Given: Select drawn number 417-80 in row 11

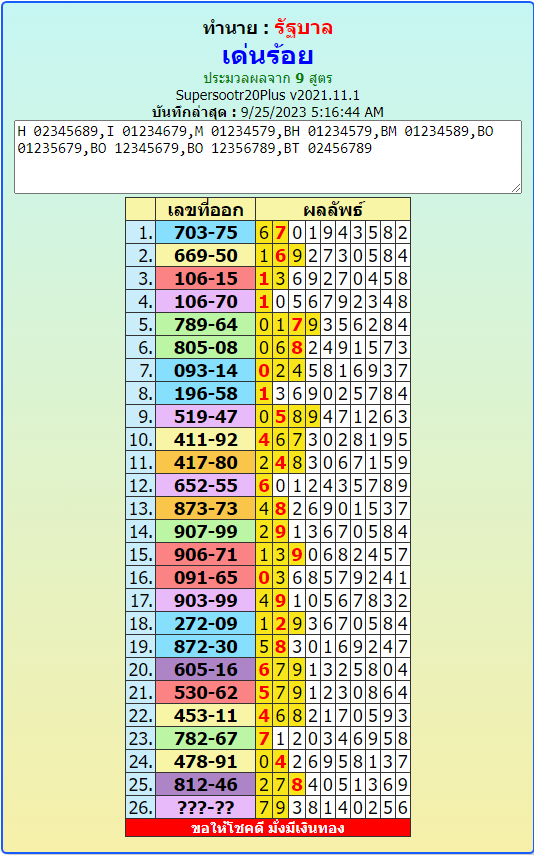Looking at the screenshot, I should tap(206, 463).
